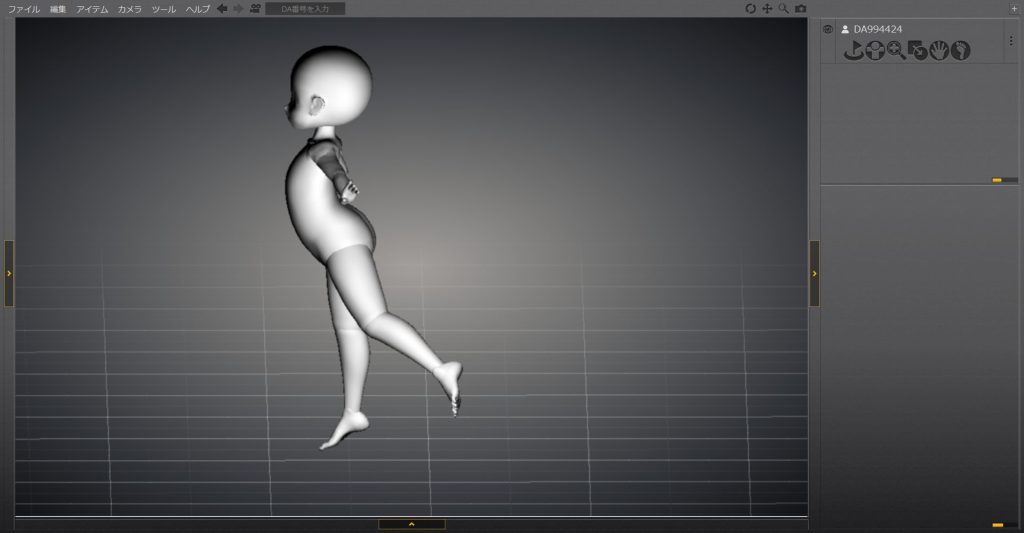
Task: Select the pan move cross-arrows tool
Action: (768, 9)
